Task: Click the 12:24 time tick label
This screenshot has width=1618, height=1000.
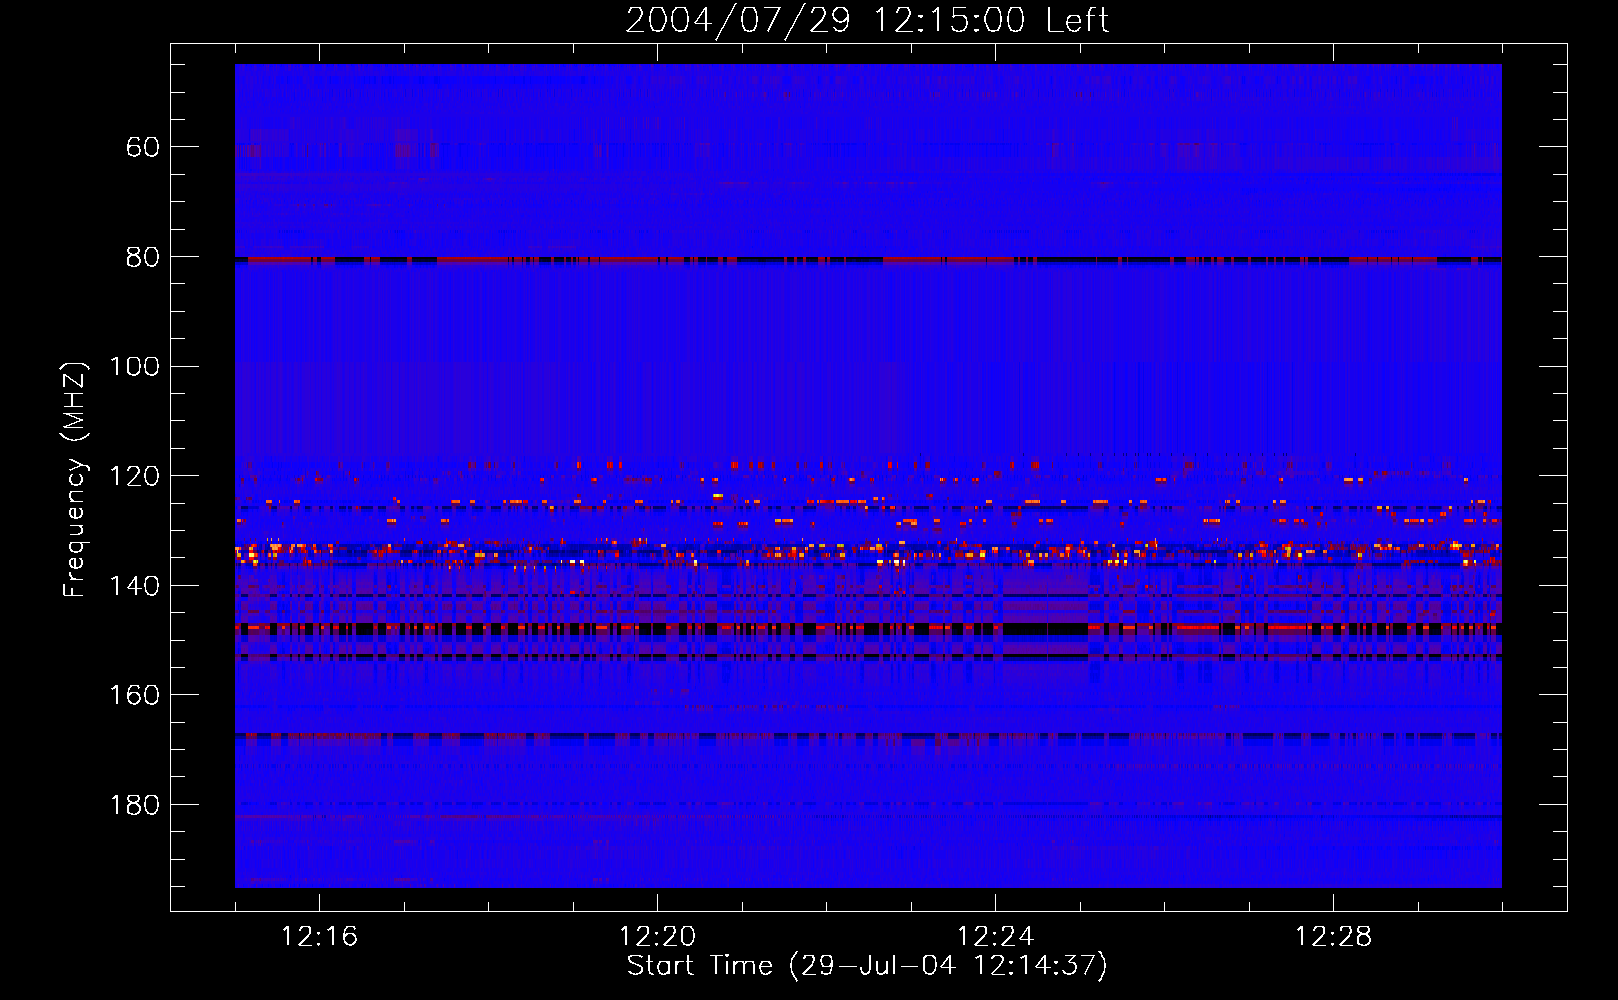Action: (x=995, y=936)
